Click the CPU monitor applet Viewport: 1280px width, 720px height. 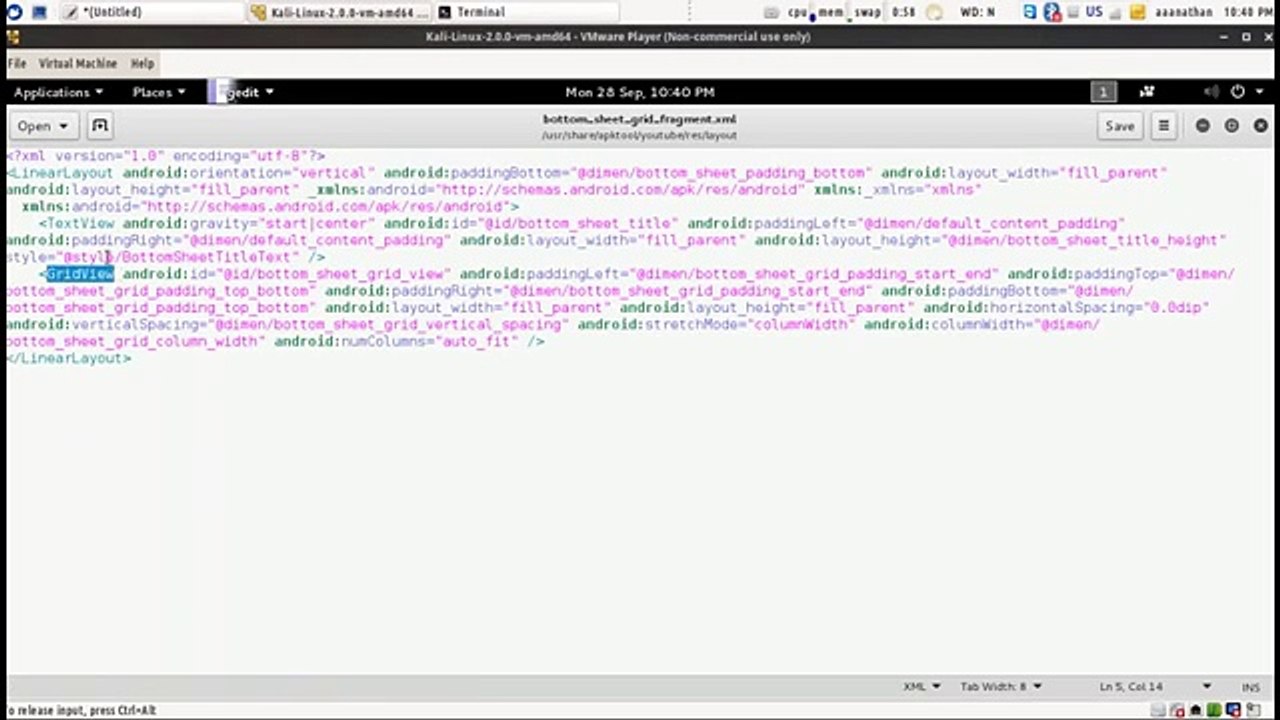pyautogui.click(x=797, y=12)
